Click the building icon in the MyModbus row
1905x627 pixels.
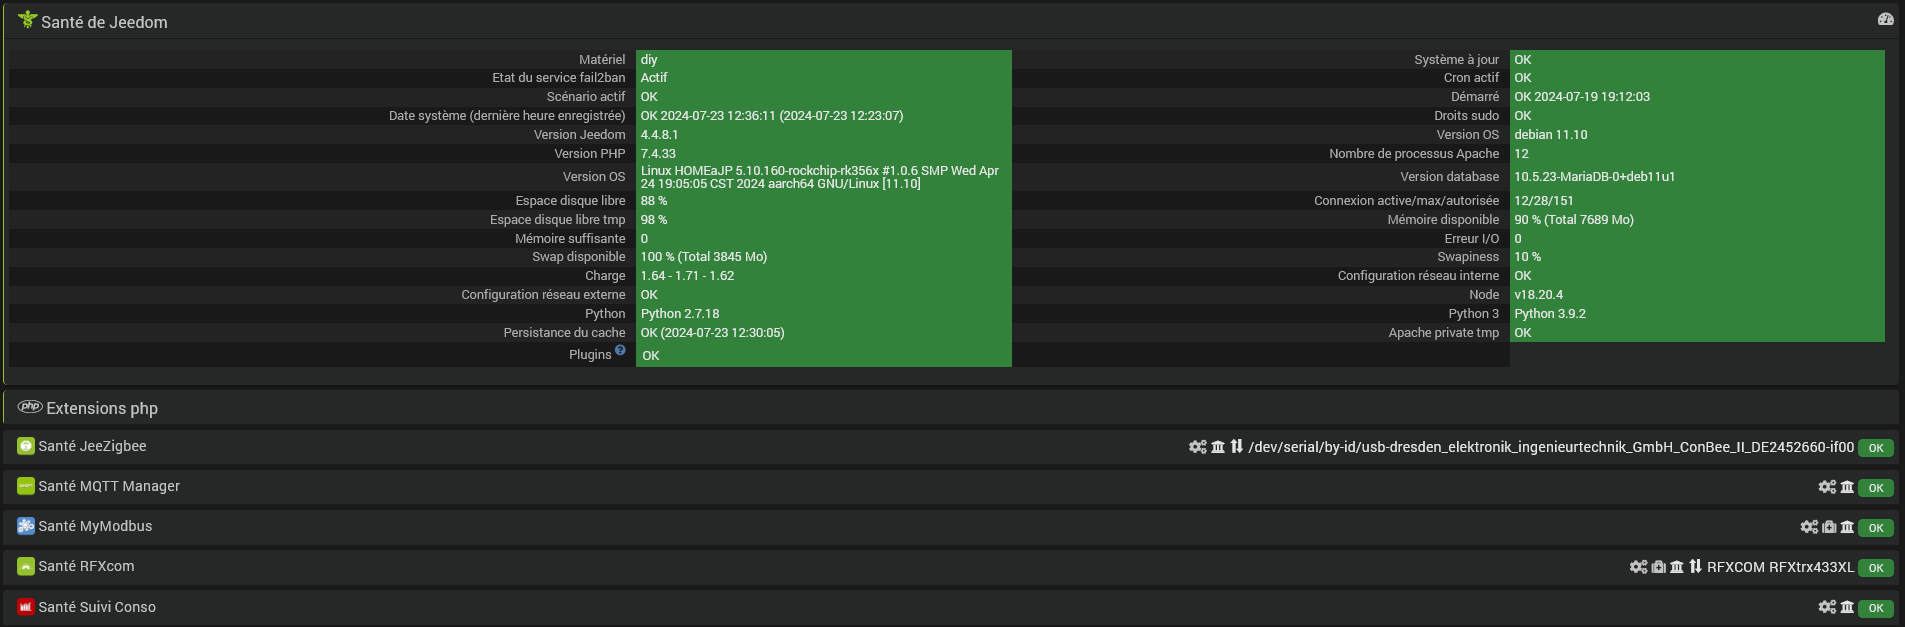pos(1847,527)
